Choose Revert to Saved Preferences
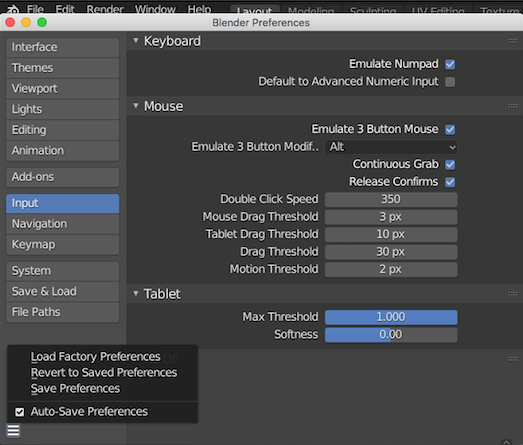The image size is (523, 445). click(x=102, y=373)
